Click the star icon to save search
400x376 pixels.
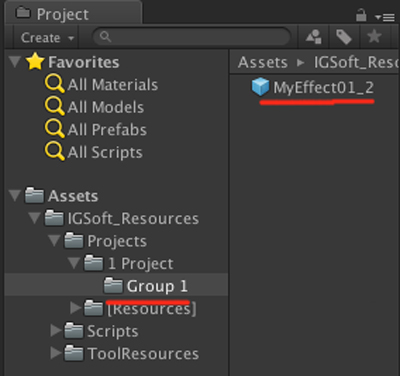pyautogui.click(x=374, y=36)
